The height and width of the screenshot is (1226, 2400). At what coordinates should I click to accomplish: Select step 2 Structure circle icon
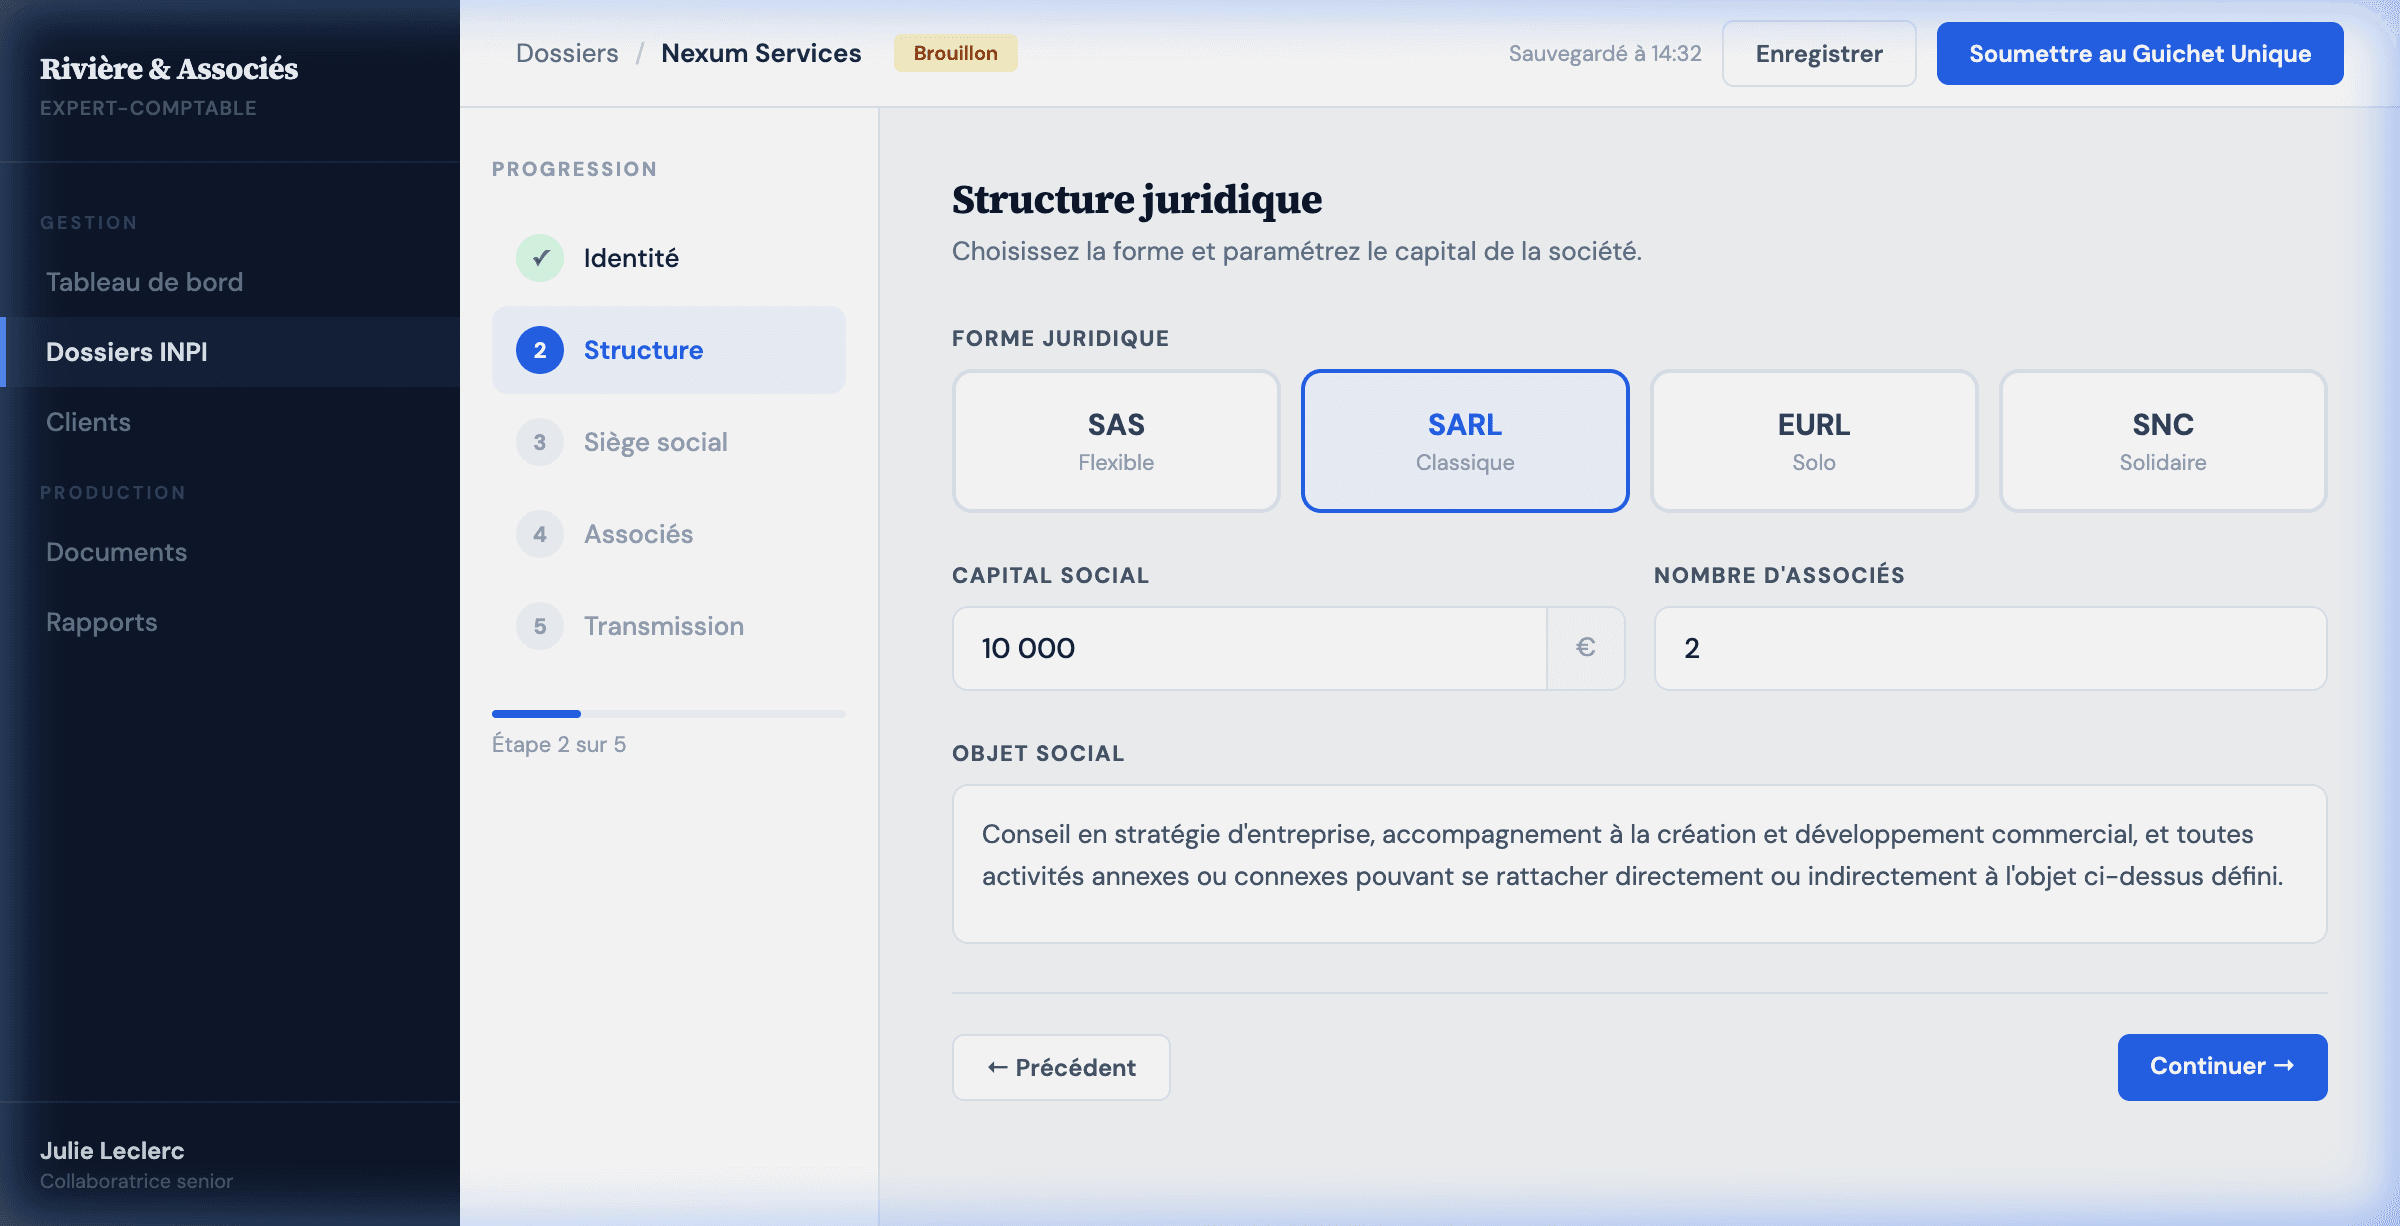pyautogui.click(x=540, y=350)
